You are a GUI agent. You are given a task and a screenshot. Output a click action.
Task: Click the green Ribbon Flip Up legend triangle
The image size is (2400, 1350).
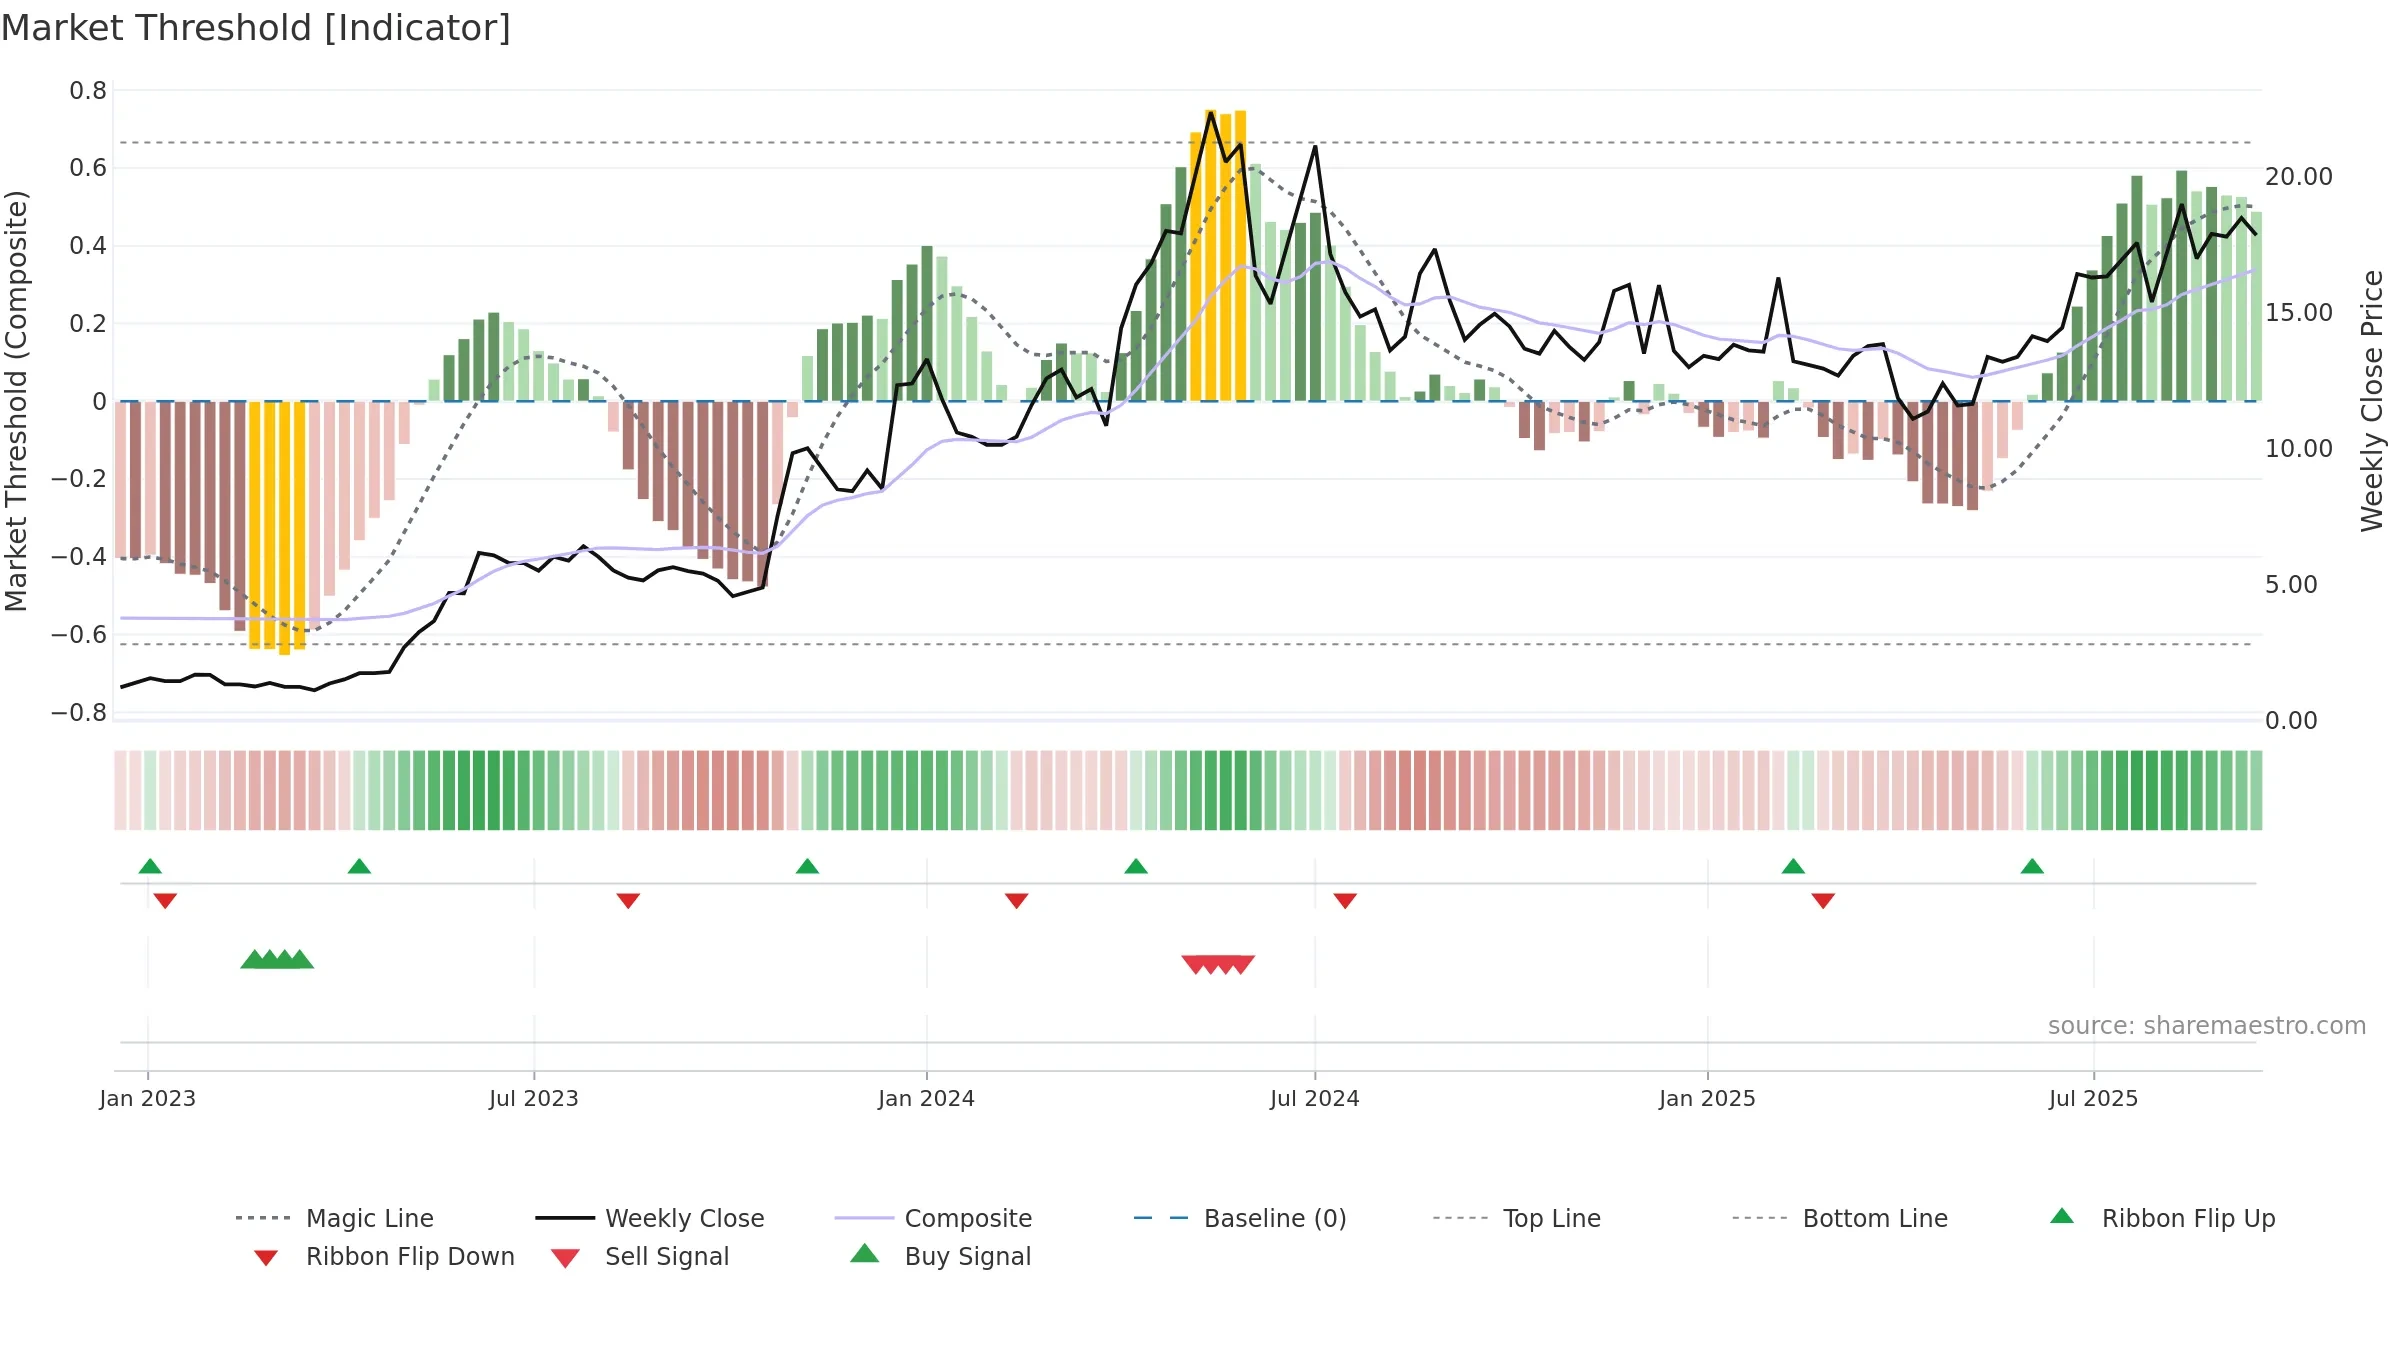tap(2062, 1216)
